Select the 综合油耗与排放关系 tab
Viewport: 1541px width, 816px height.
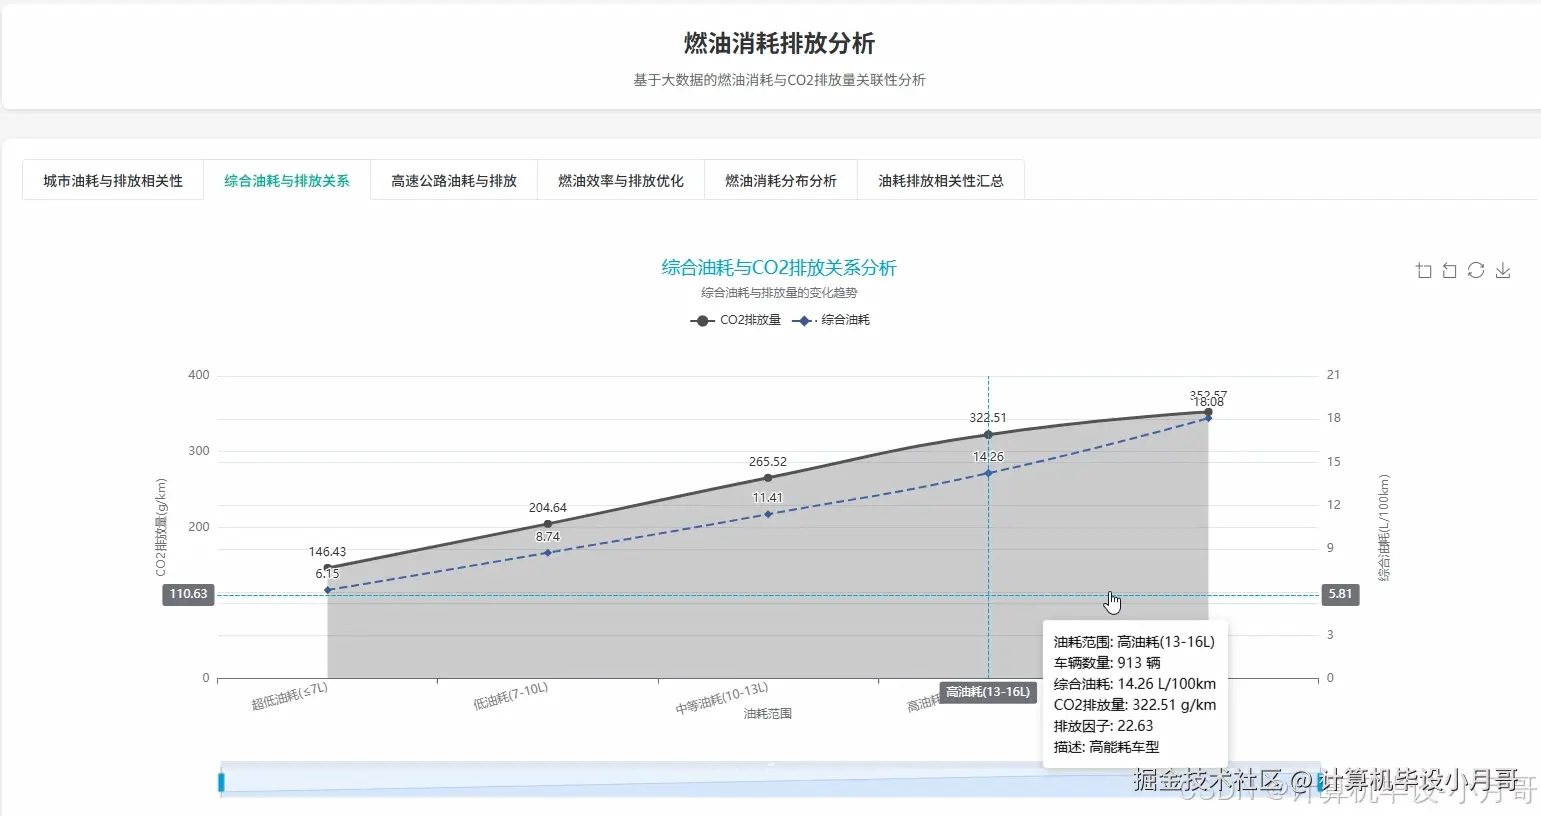pos(287,181)
